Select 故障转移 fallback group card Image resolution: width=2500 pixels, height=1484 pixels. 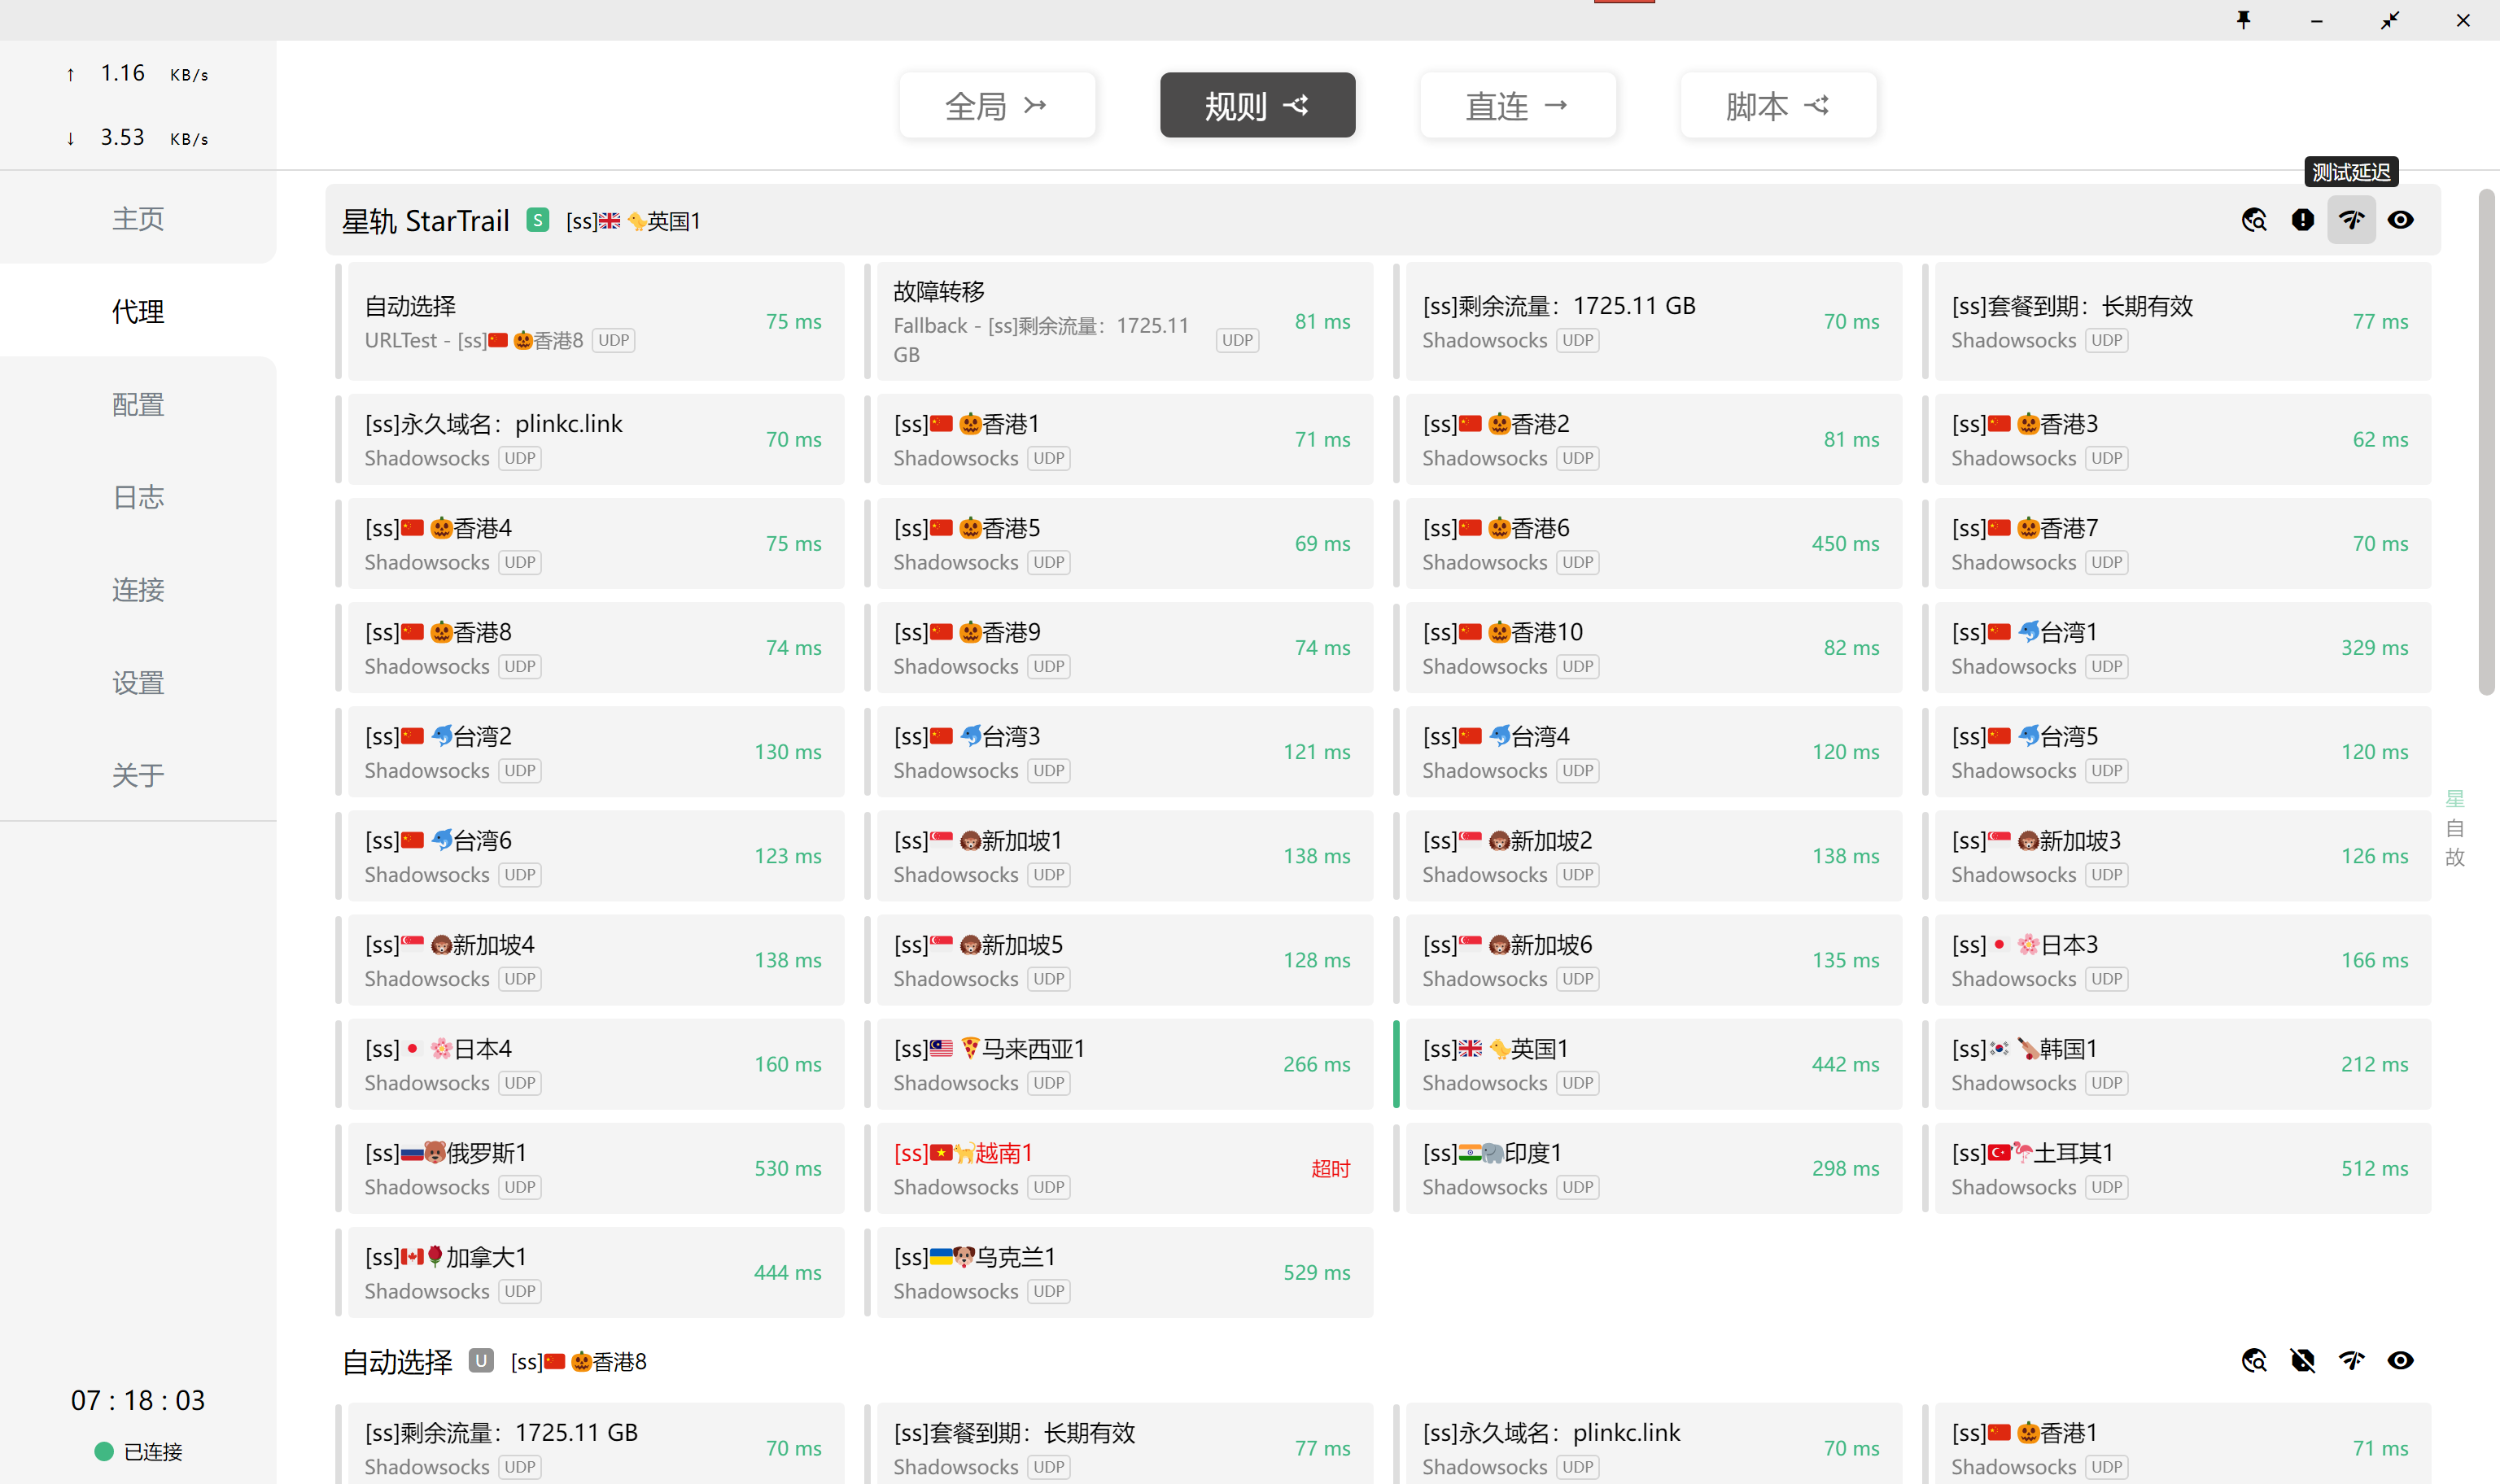1123,321
